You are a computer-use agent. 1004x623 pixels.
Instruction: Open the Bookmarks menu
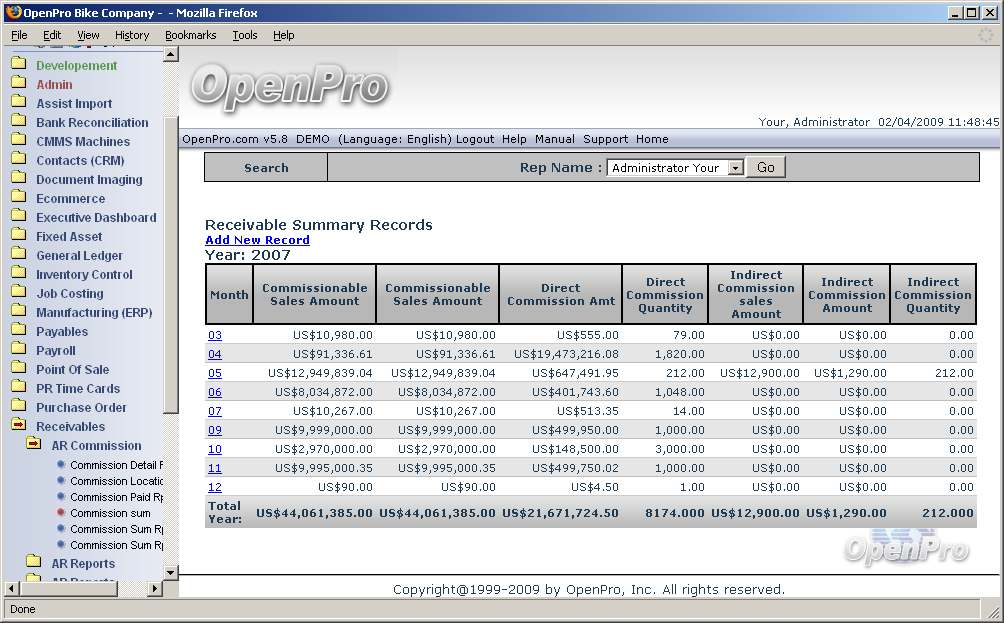click(190, 35)
